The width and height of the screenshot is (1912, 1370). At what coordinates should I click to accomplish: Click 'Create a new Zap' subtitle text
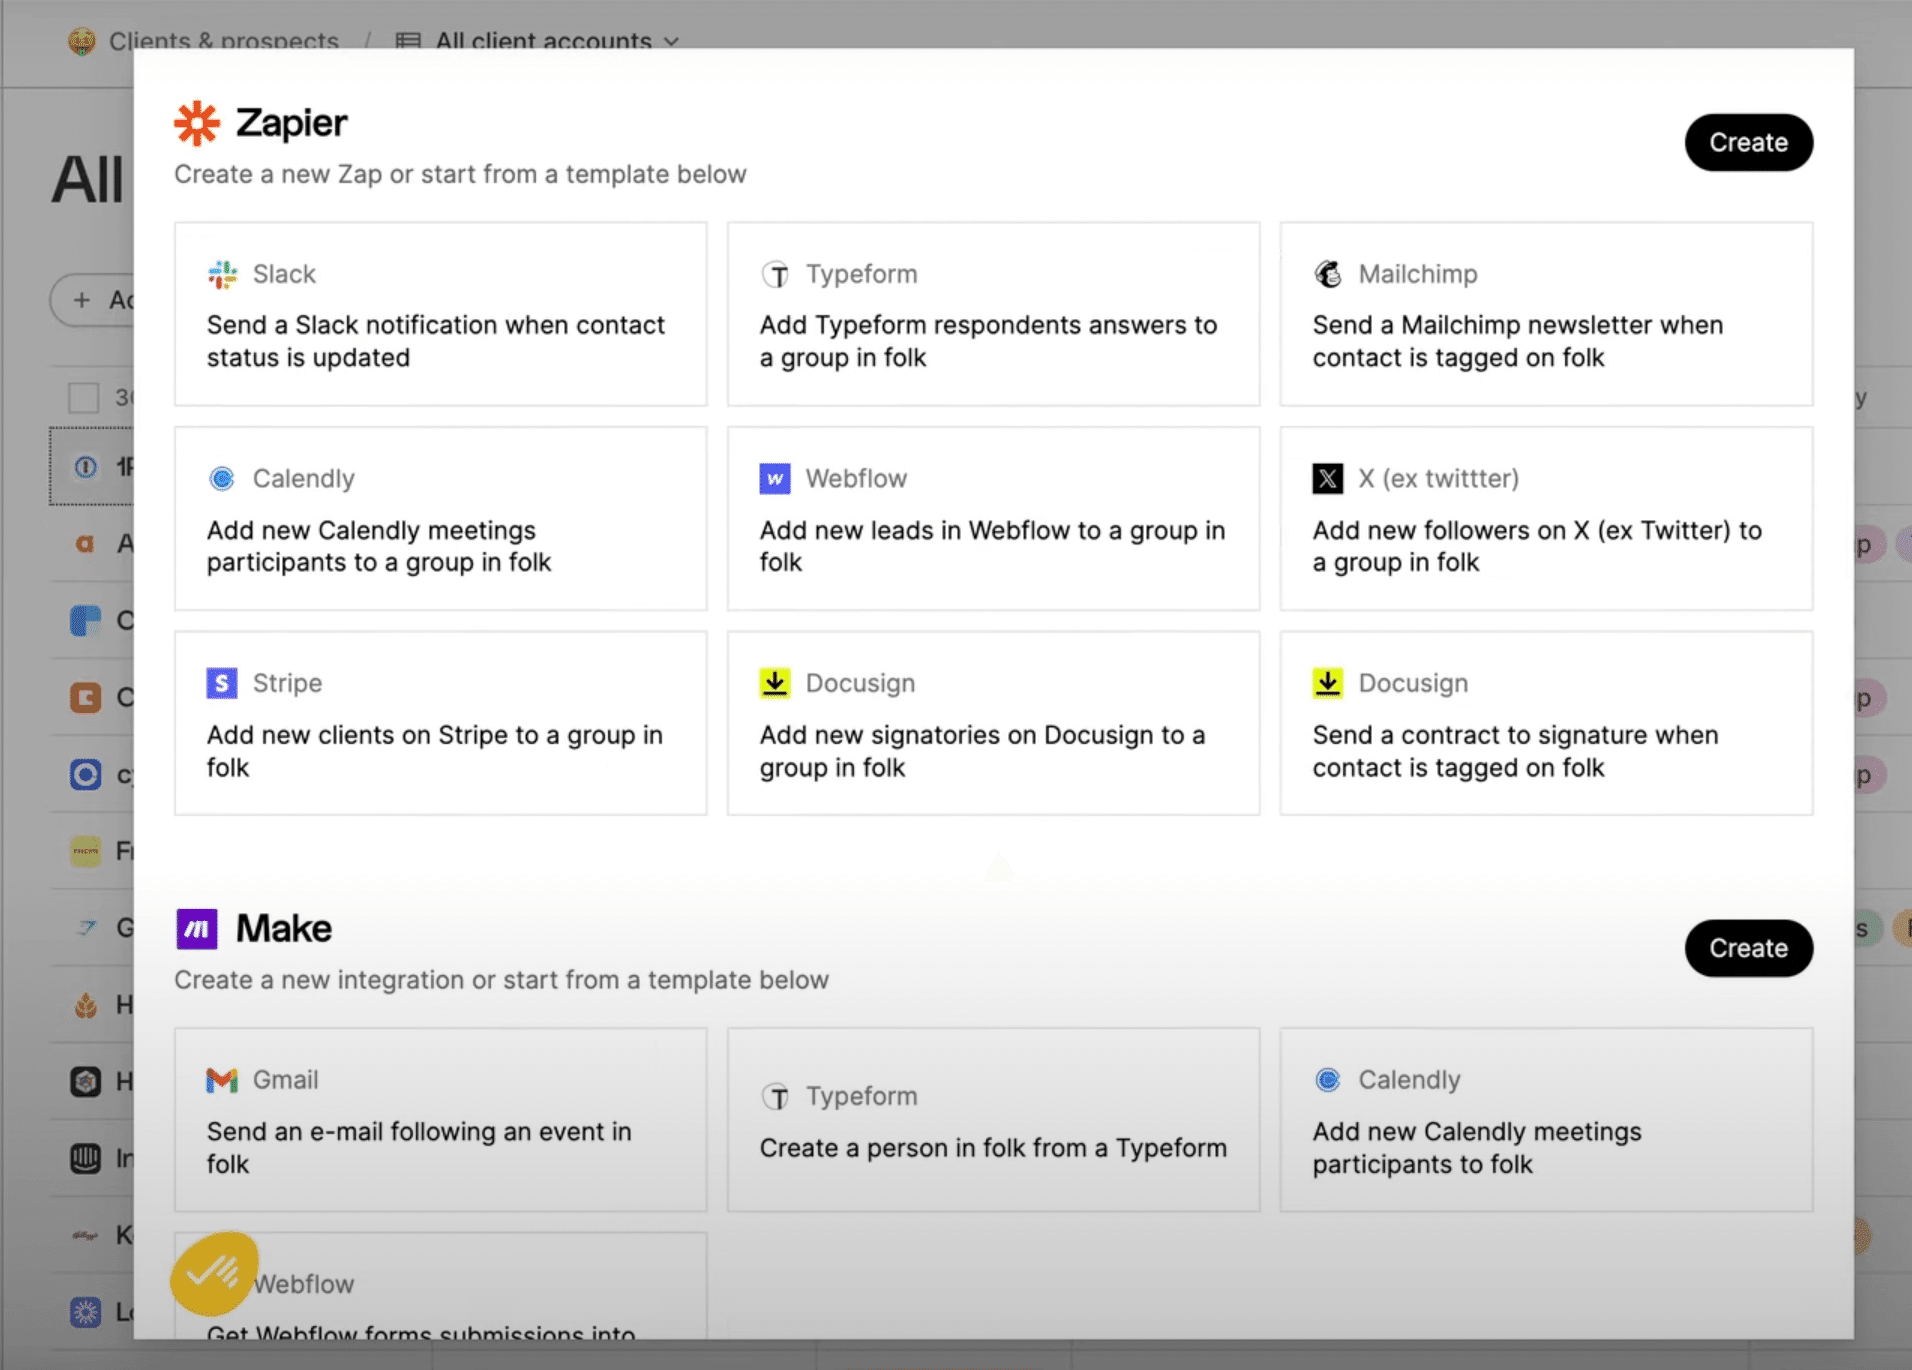[460, 174]
